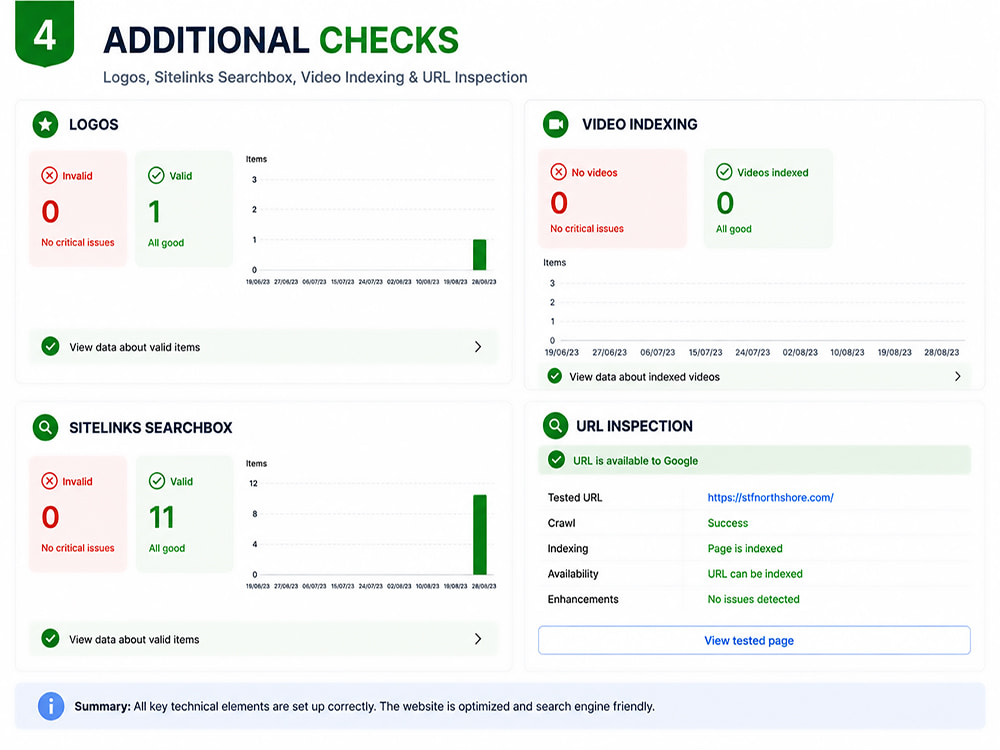Screen dimensions: 1000x750
Task: Click the Sitelinks Invalid count 0
Action: [50, 517]
